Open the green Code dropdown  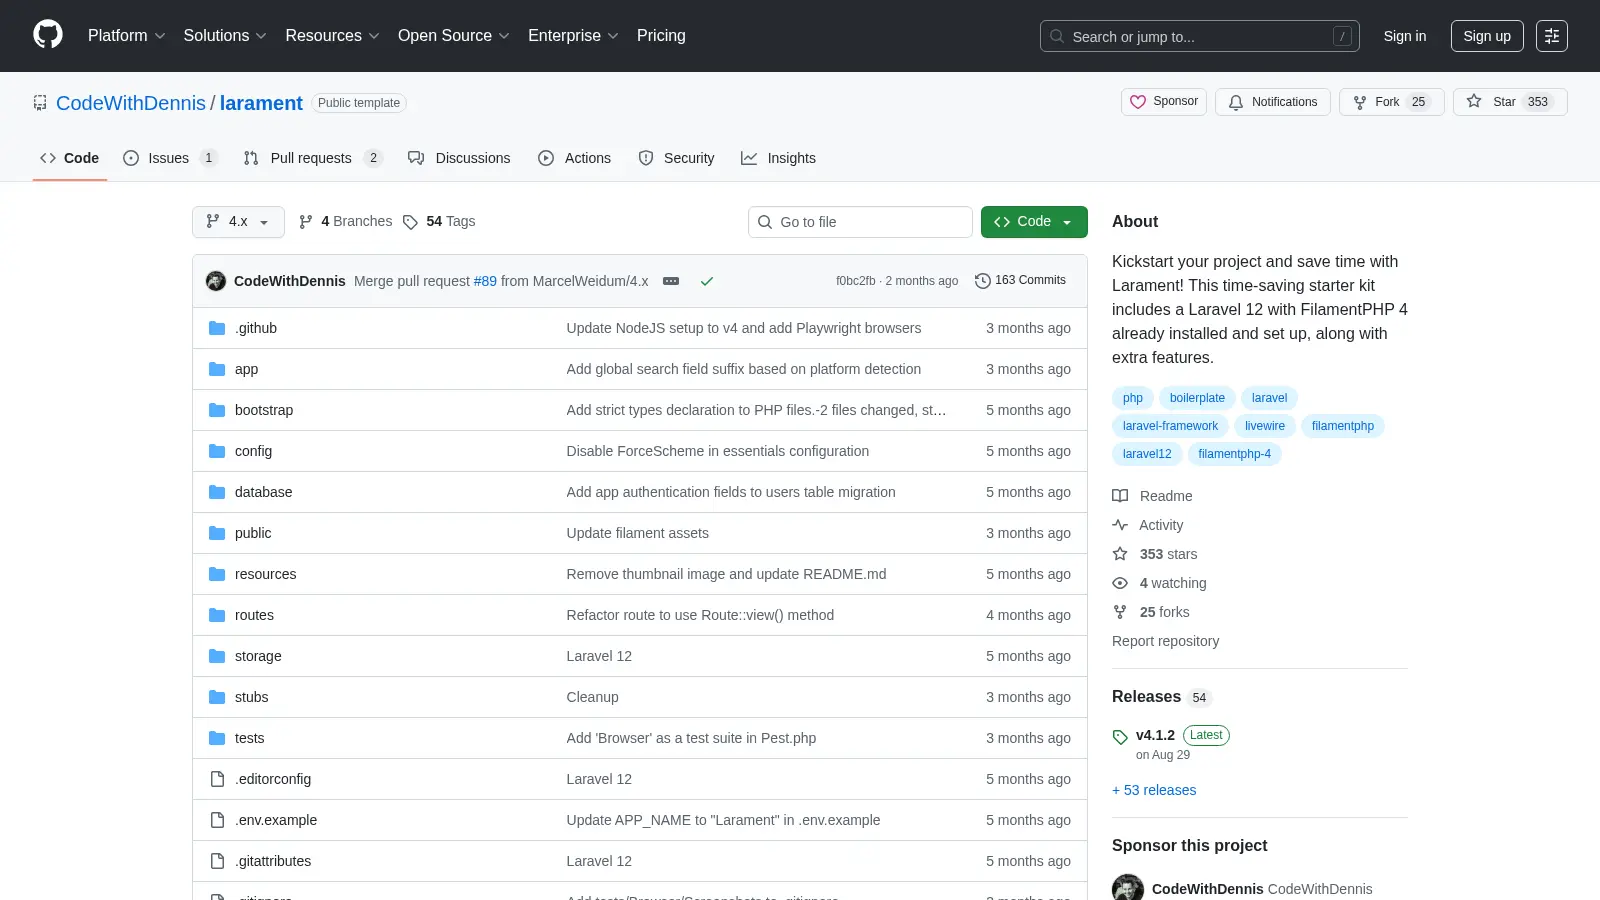(x=1034, y=222)
